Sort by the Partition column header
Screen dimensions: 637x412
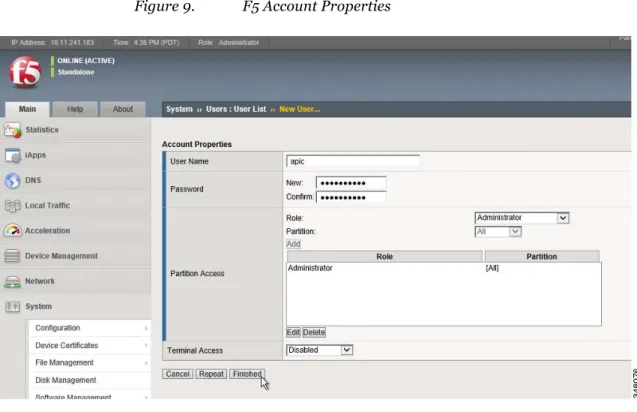coord(542,256)
